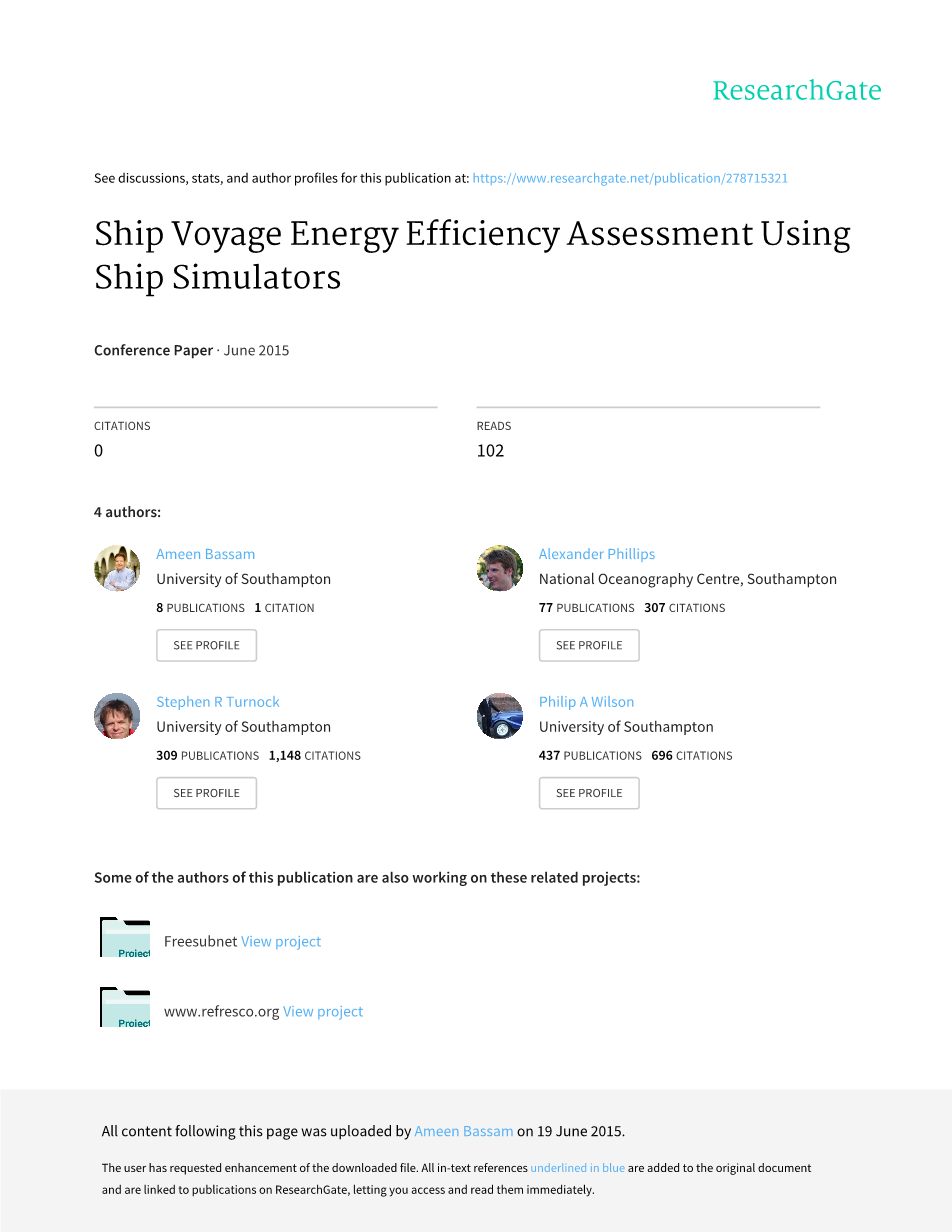Click the ResearchGate logo
Viewport: 952px width, 1232px height.
point(796,91)
